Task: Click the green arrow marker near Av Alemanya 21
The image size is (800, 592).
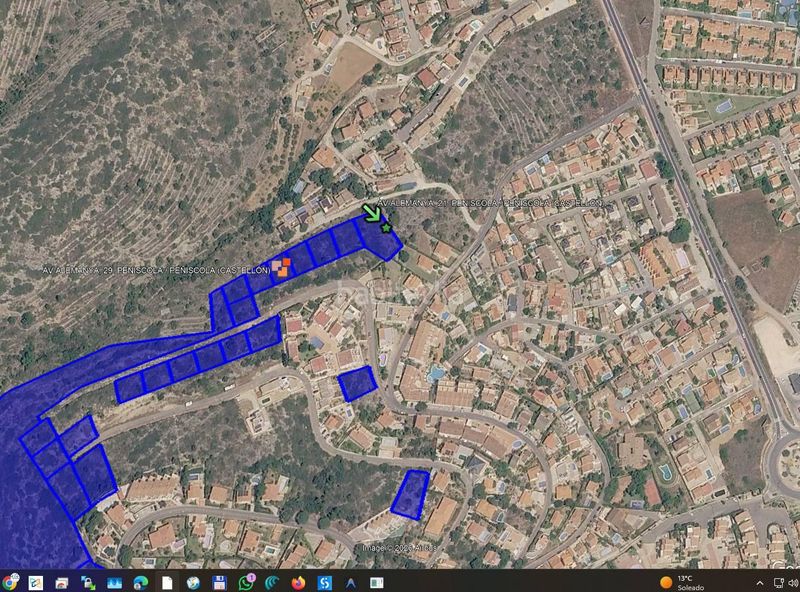Action: [372, 213]
